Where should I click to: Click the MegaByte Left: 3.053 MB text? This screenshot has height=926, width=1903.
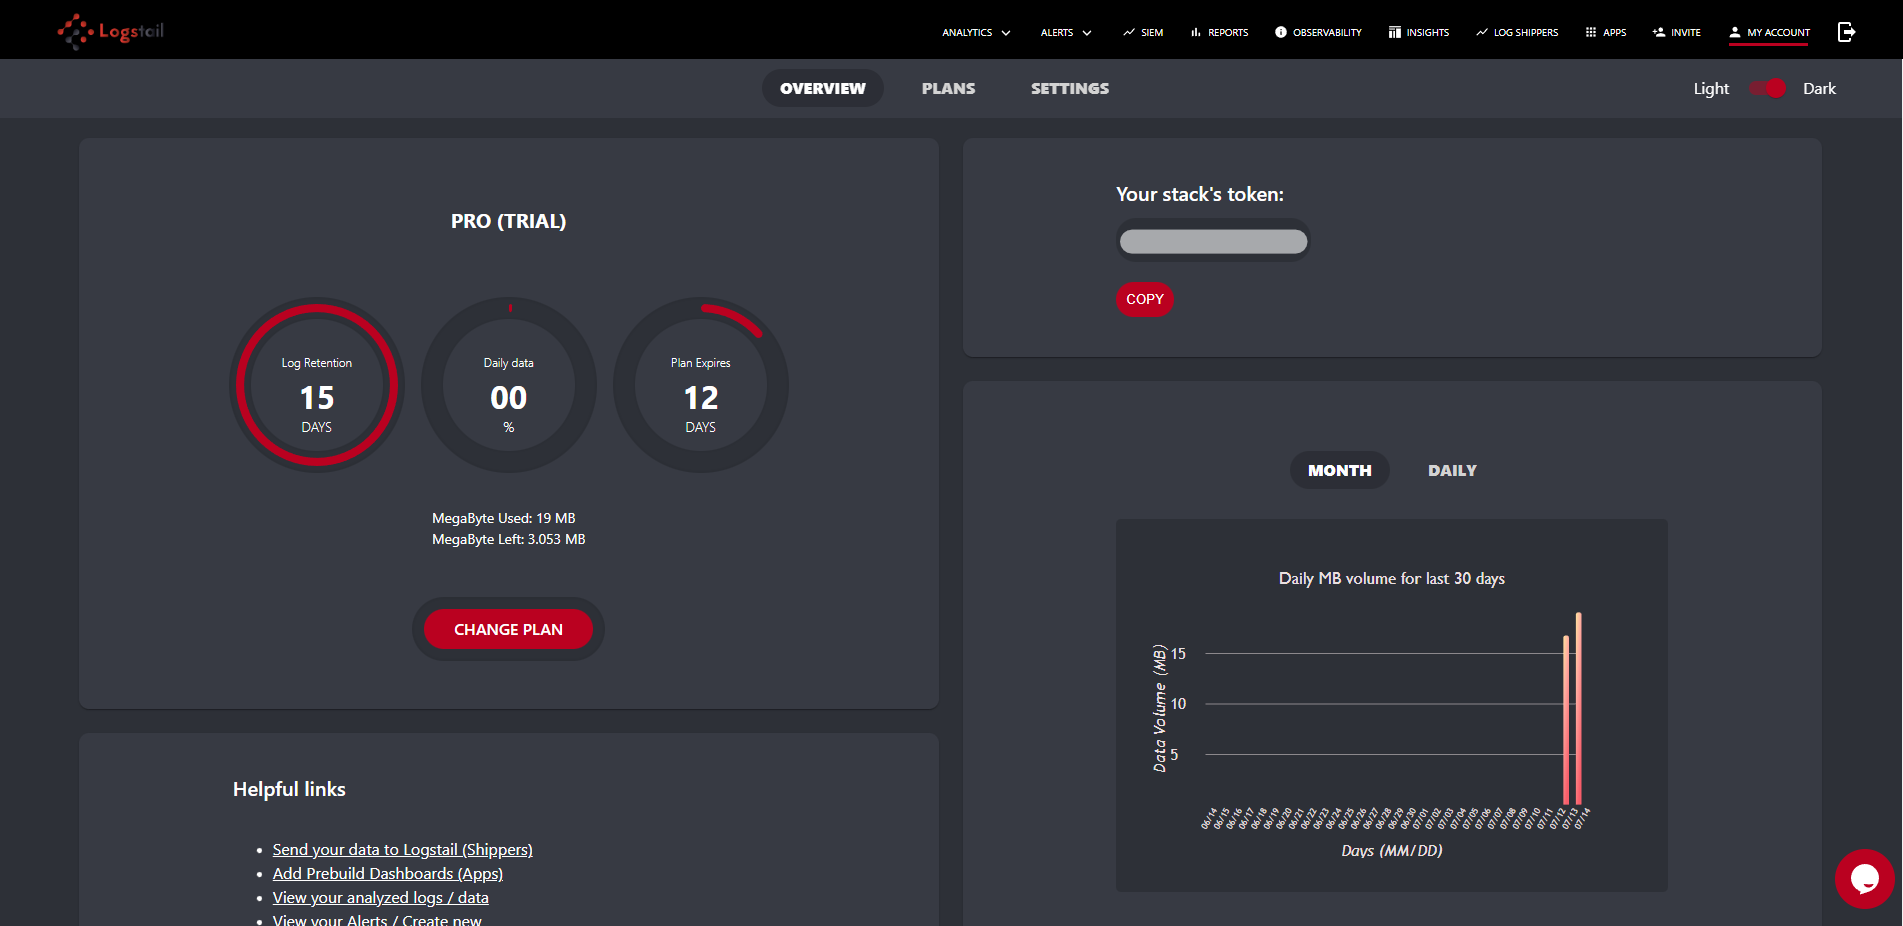tap(509, 539)
